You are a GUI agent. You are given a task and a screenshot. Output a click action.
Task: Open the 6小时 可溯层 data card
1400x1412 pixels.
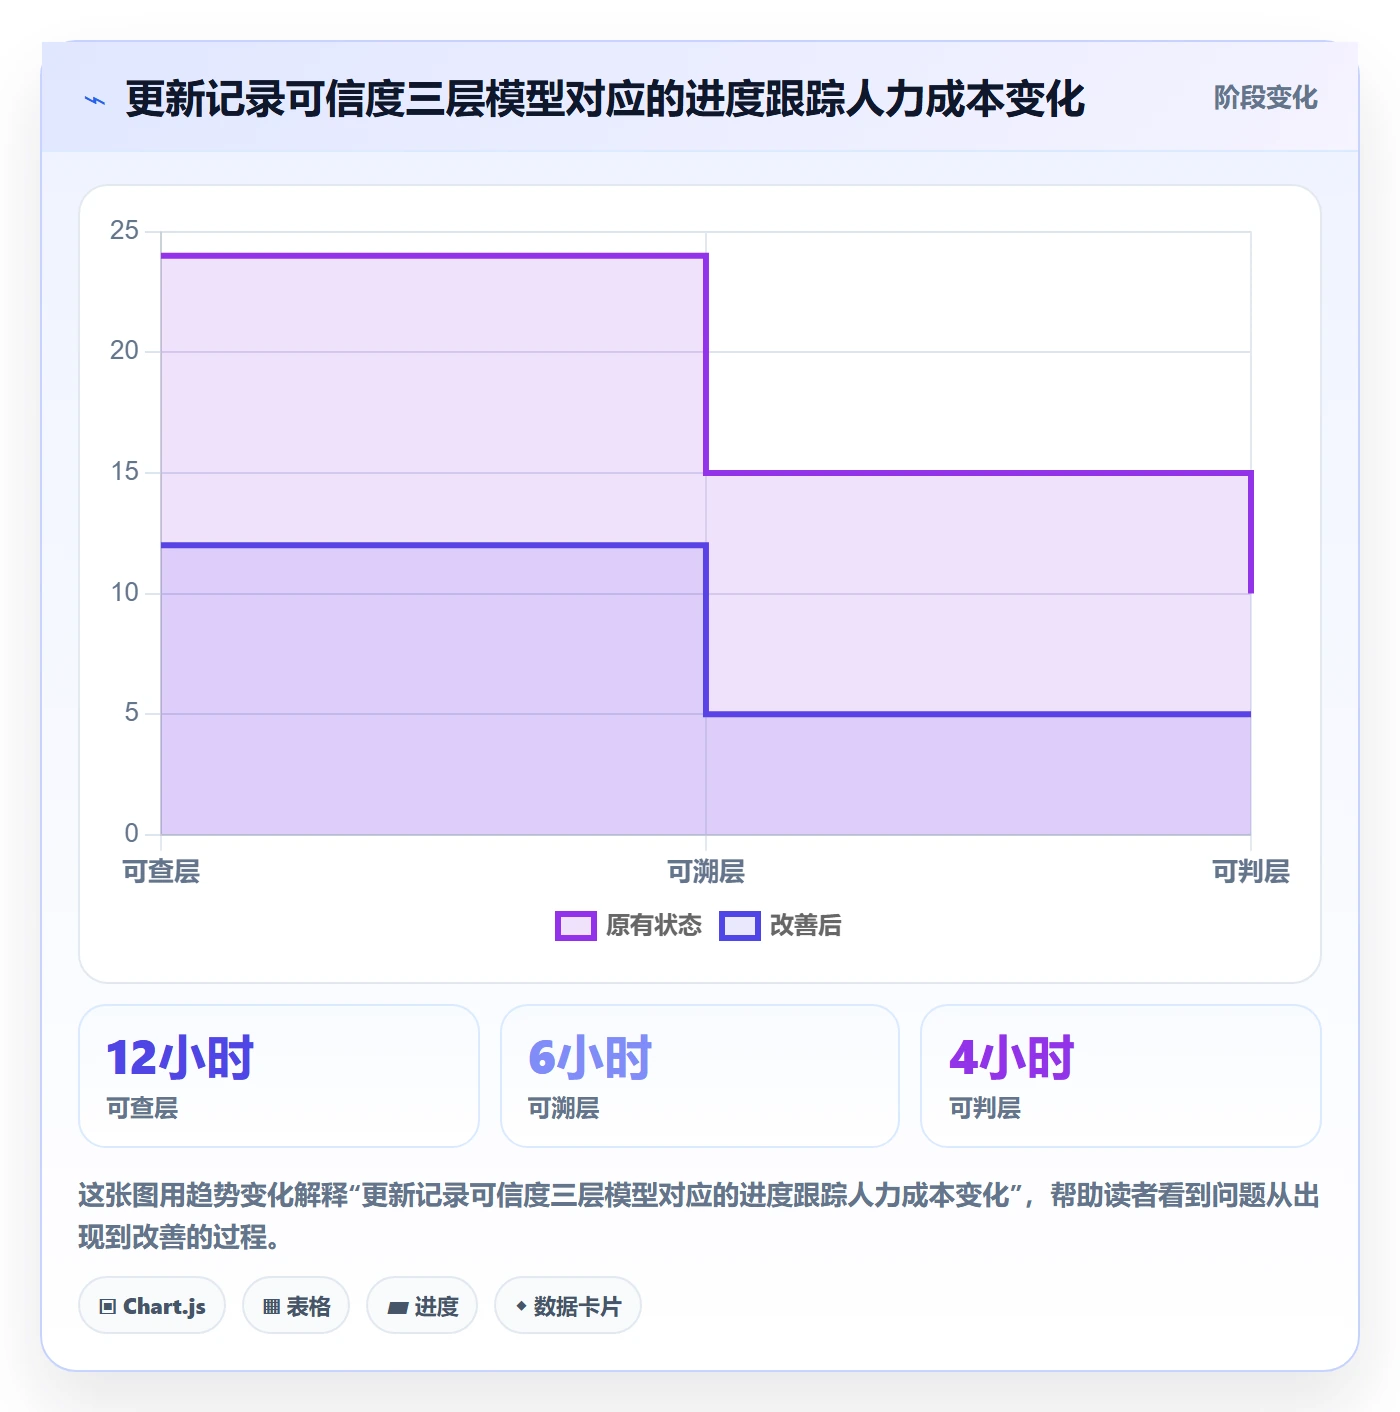700,1076
